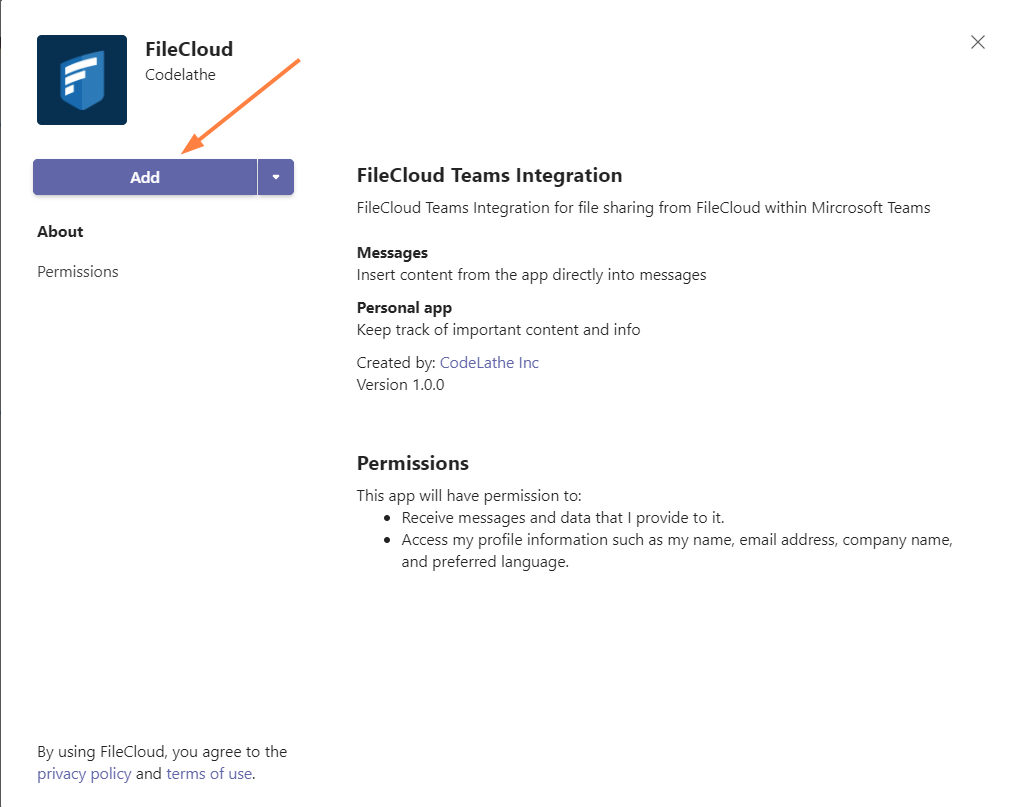This screenshot has width=1012, height=807.
Task: Open the CodeLathe Inc link
Action: pos(489,362)
